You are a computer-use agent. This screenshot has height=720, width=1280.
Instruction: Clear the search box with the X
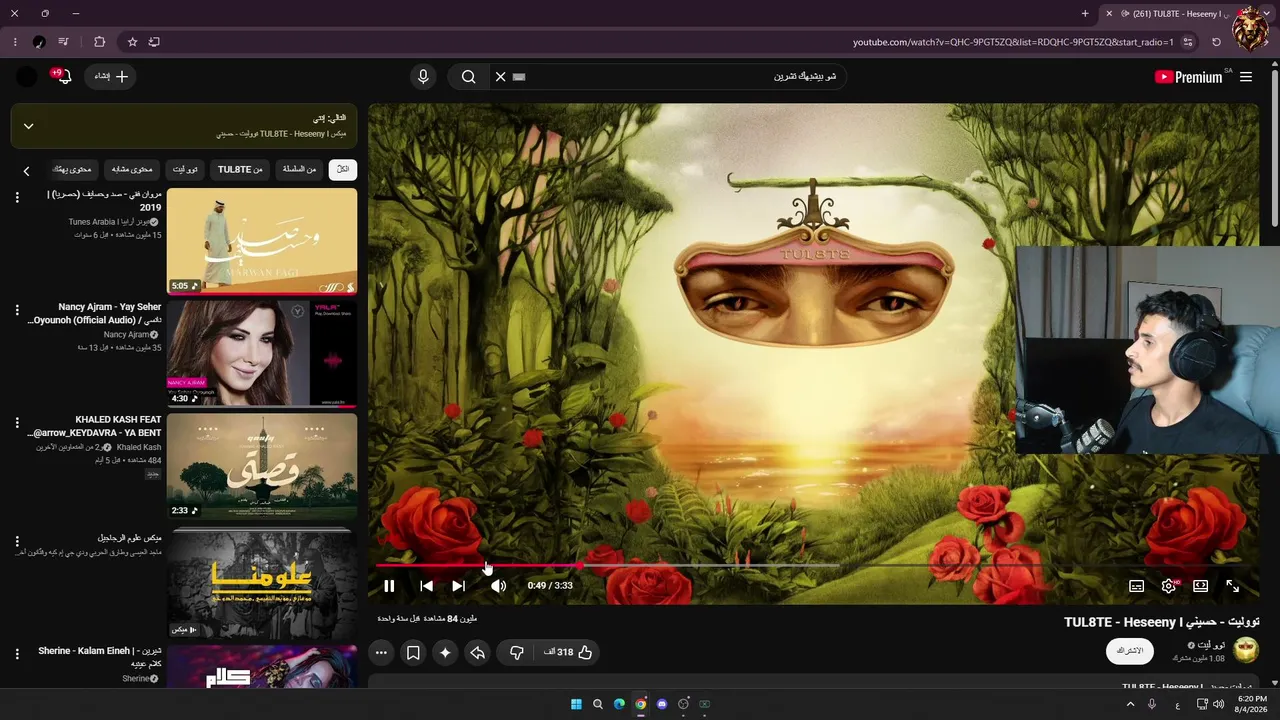pos(501,77)
